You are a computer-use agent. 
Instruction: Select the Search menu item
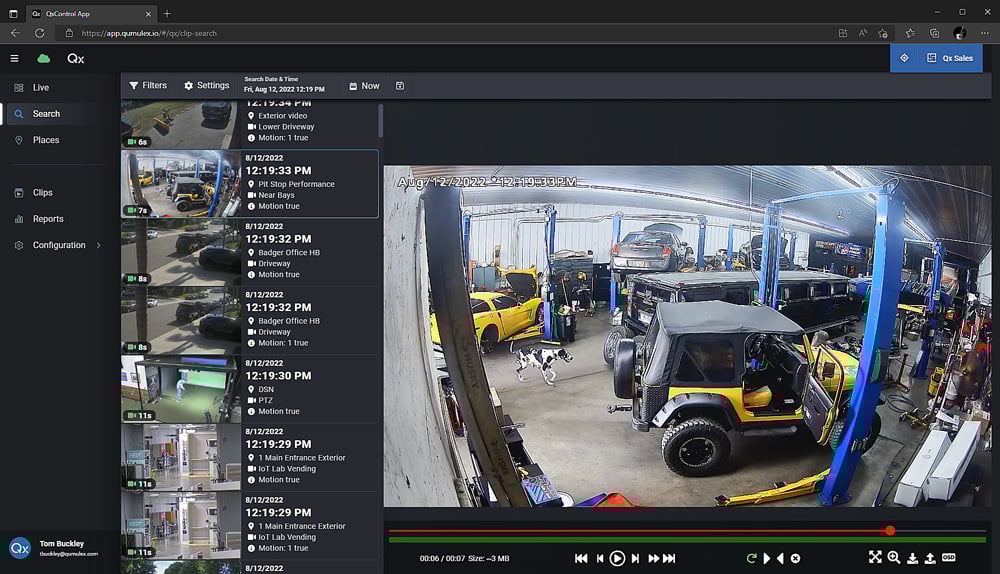click(46, 114)
